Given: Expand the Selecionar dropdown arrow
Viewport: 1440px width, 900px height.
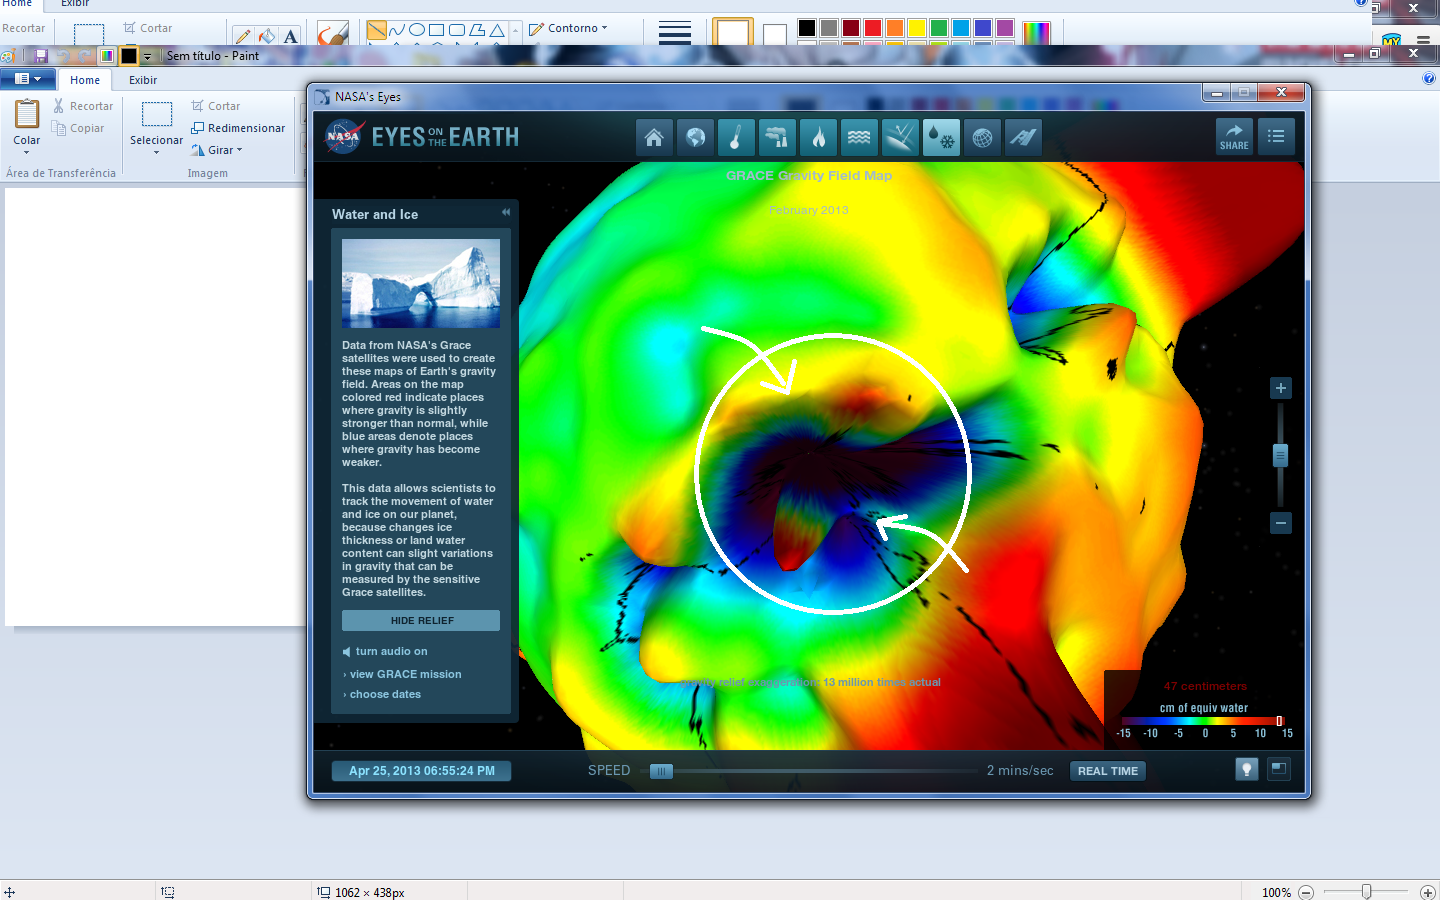Looking at the screenshot, I should (x=156, y=153).
